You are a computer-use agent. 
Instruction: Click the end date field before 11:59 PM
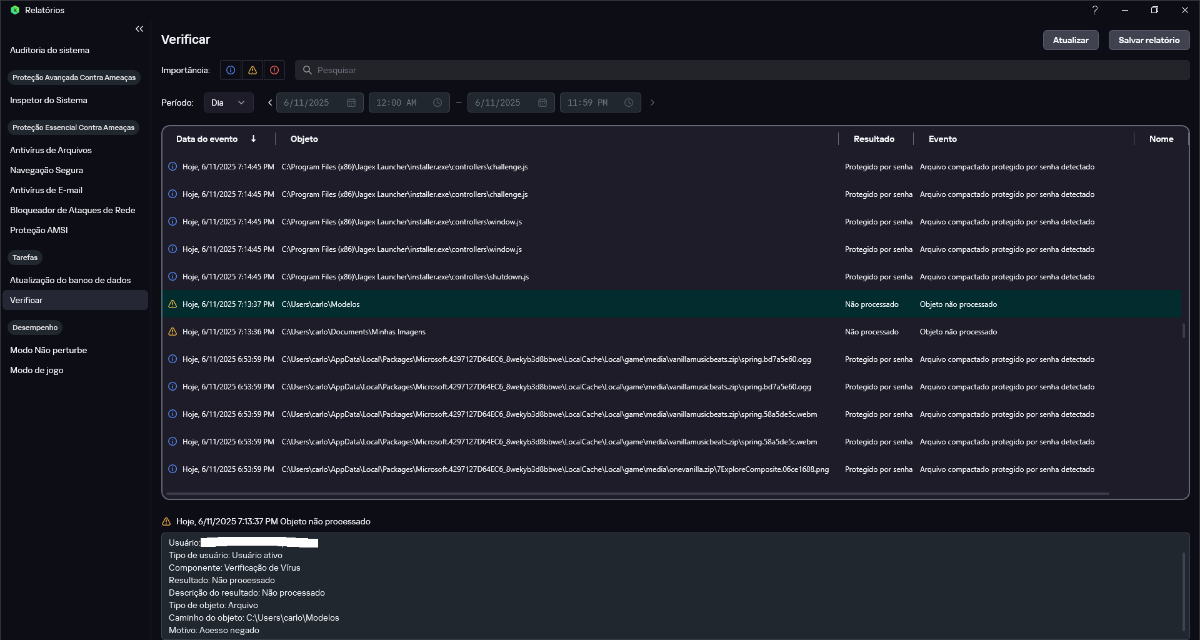(x=511, y=103)
